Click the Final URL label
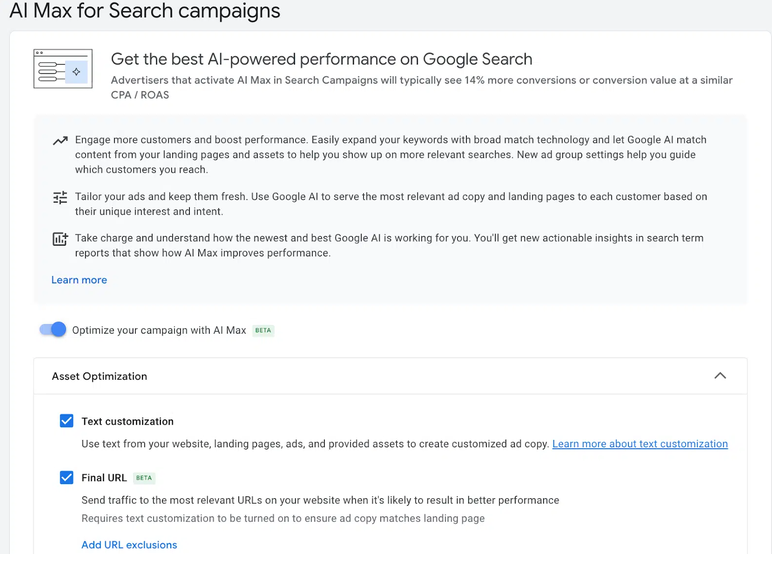Image resolution: width=772 pixels, height=563 pixels. pyautogui.click(x=104, y=478)
